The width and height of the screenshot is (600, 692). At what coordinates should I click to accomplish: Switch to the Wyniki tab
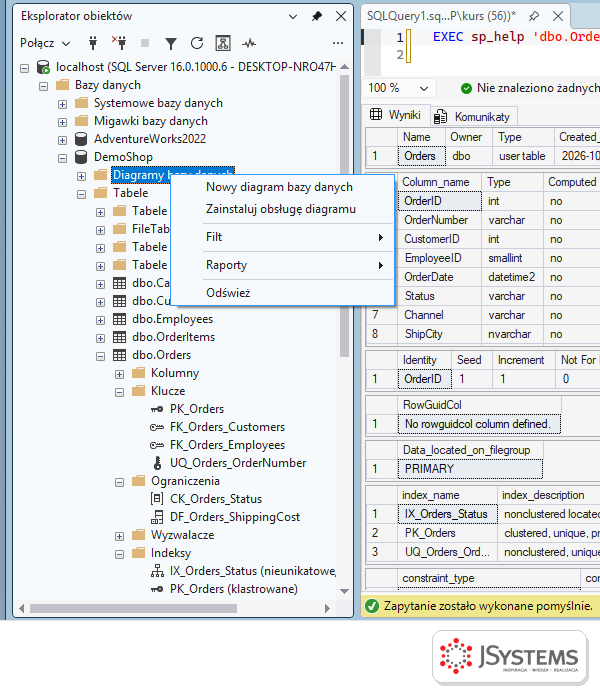pyautogui.click(x=396, y=115)
